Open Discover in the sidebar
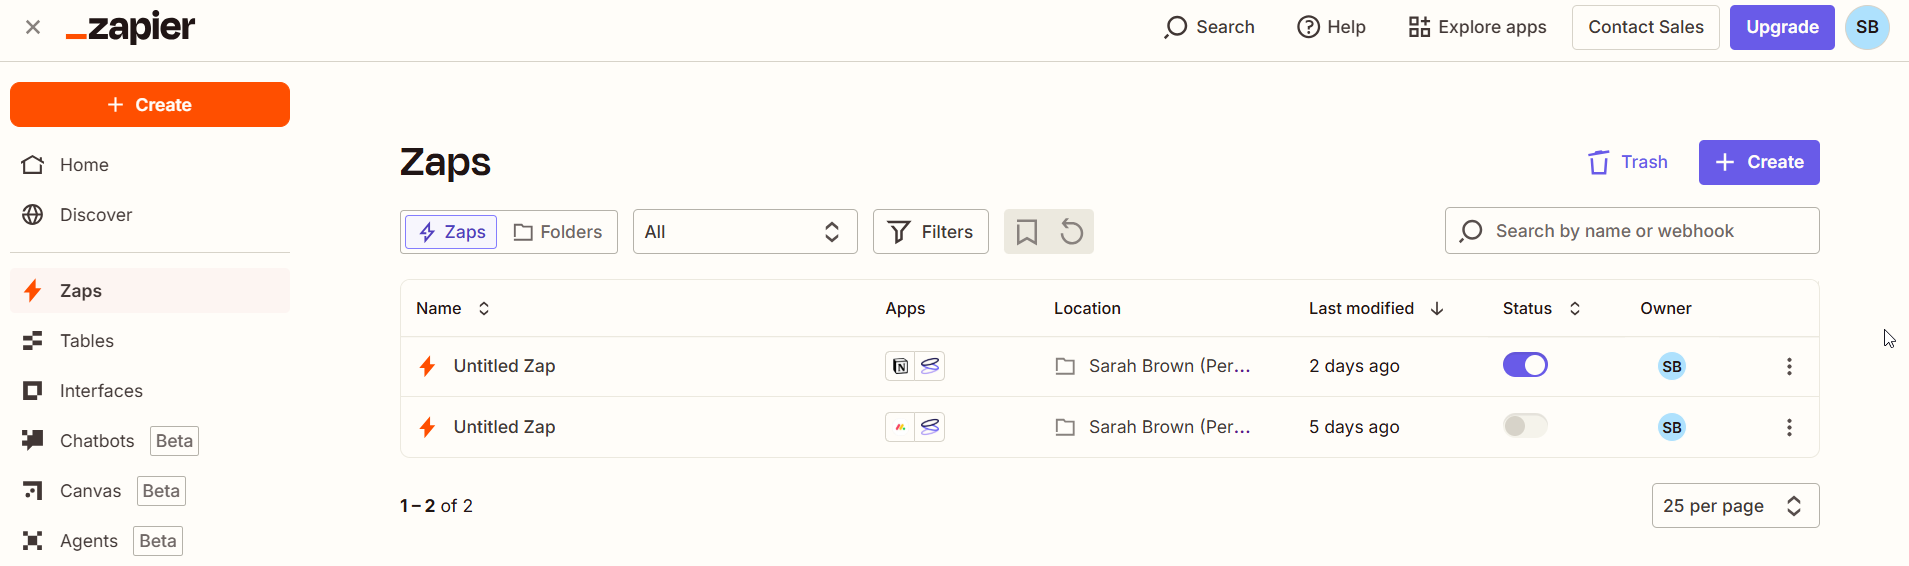 pyautogui.click(x=150, y=215)
